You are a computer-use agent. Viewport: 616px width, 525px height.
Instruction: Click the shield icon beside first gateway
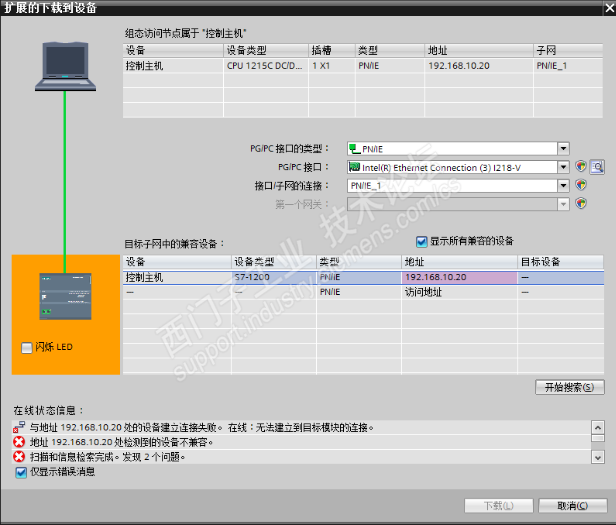581,204
